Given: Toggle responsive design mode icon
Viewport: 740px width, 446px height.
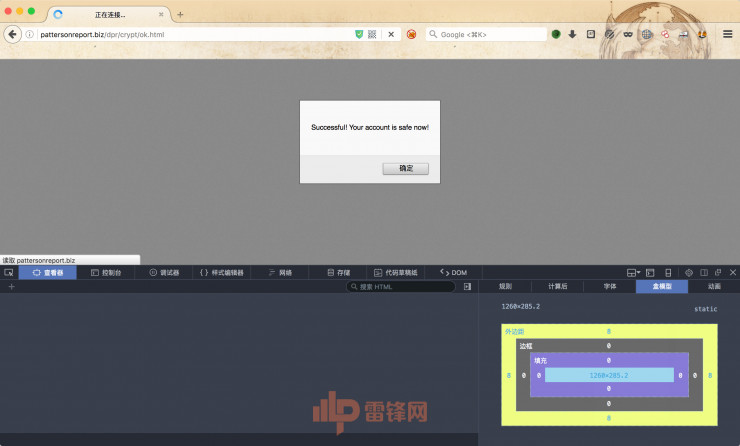Looking at the screenshot, I should [668, 272].
